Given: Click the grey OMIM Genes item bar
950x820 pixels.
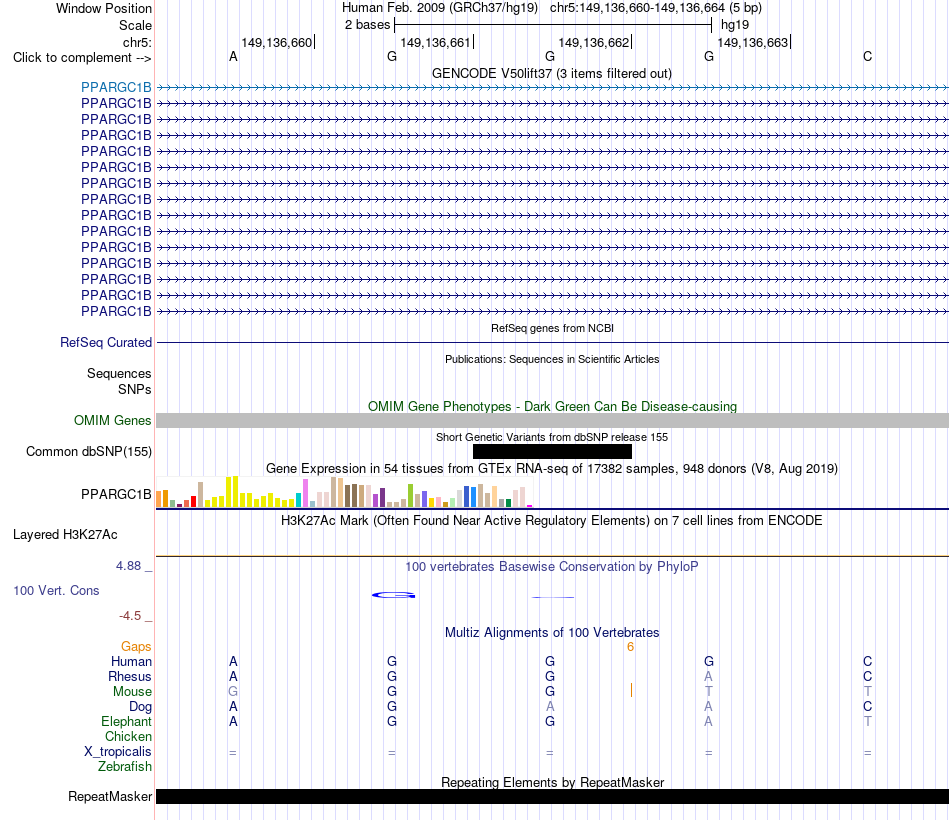Looking at the screenshot, I should (x=552, y=421).
